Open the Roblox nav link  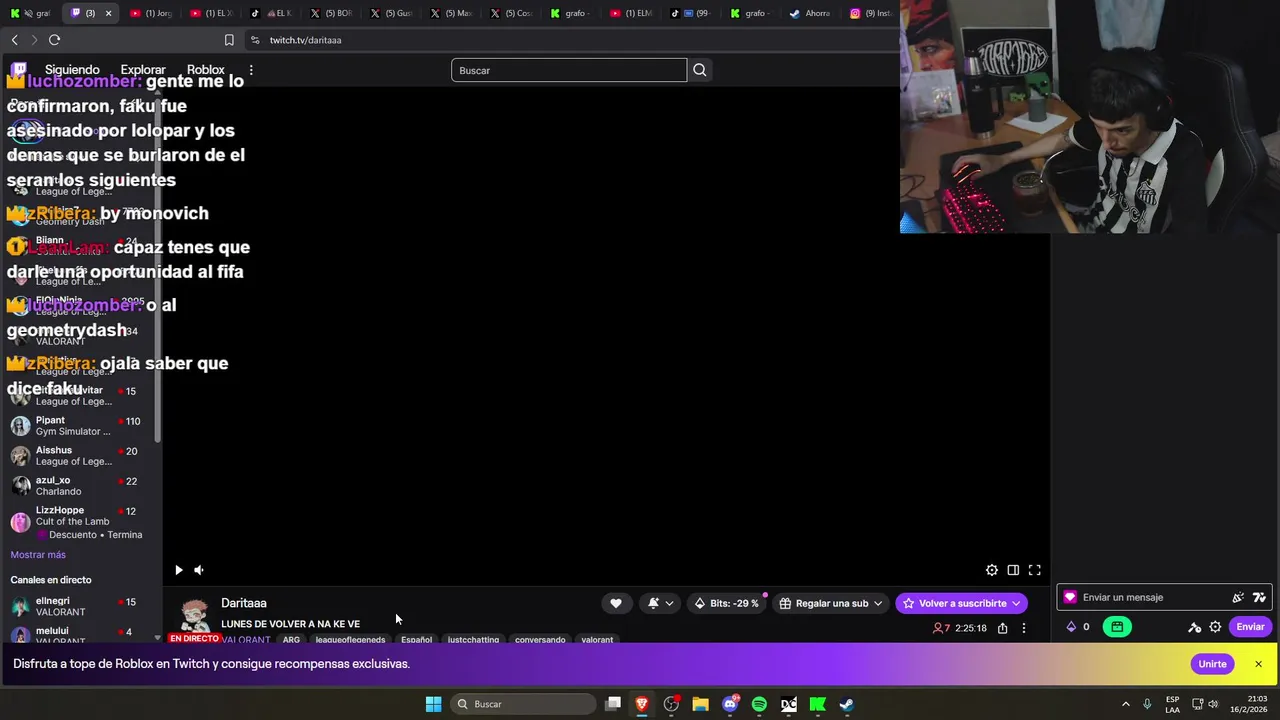pos(206,70)
